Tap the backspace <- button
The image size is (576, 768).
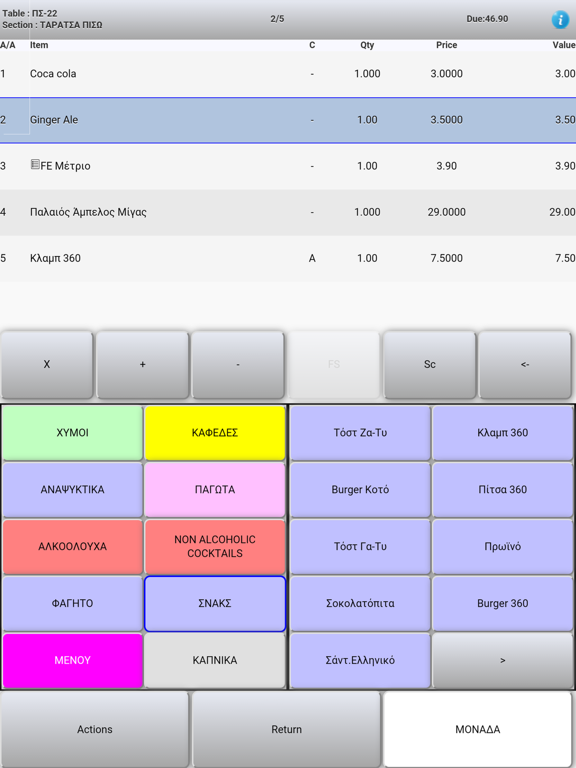[525, 364]
